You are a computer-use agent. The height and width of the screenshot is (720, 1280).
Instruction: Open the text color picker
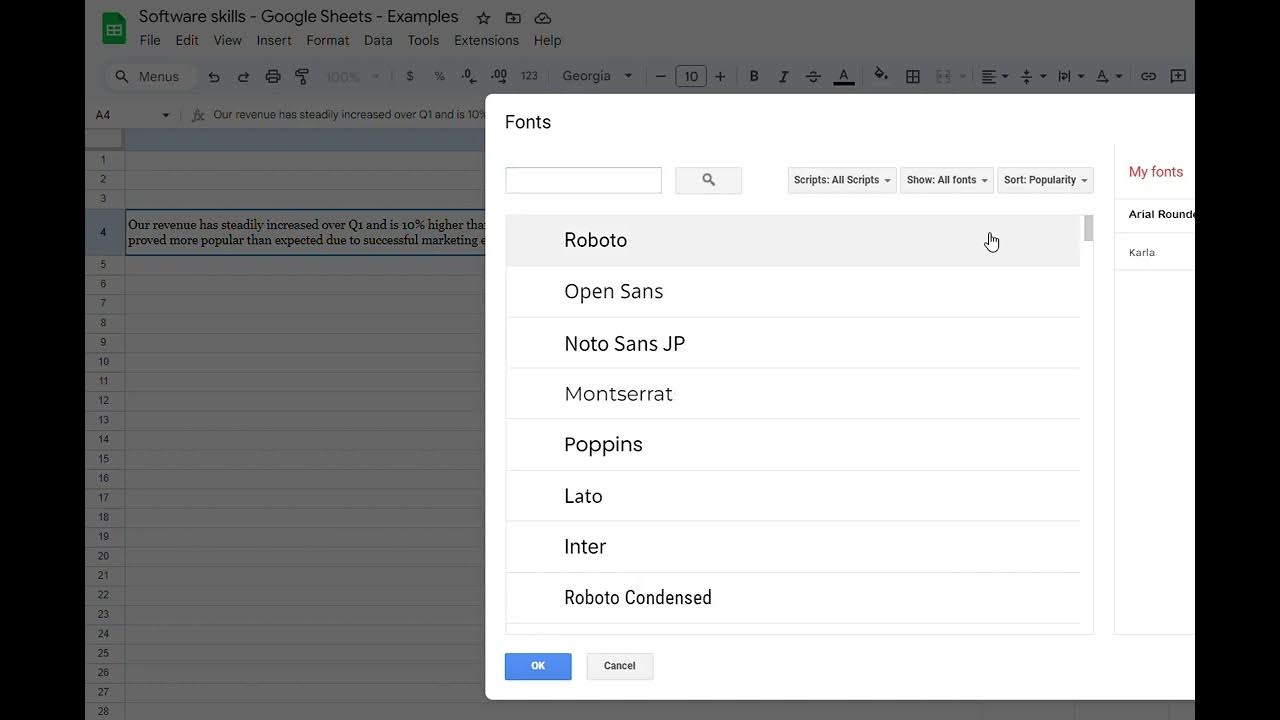pyautogui.click(x=844, y=76)
